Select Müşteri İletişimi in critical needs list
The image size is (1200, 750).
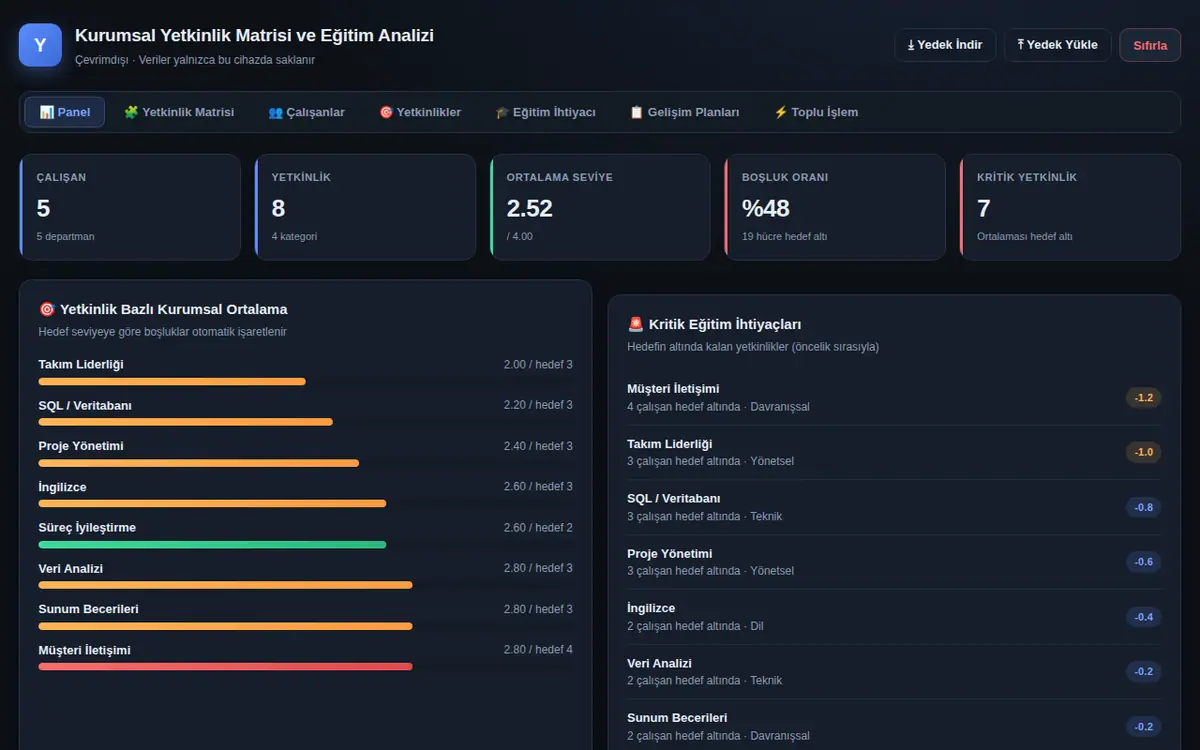(894, 397)
